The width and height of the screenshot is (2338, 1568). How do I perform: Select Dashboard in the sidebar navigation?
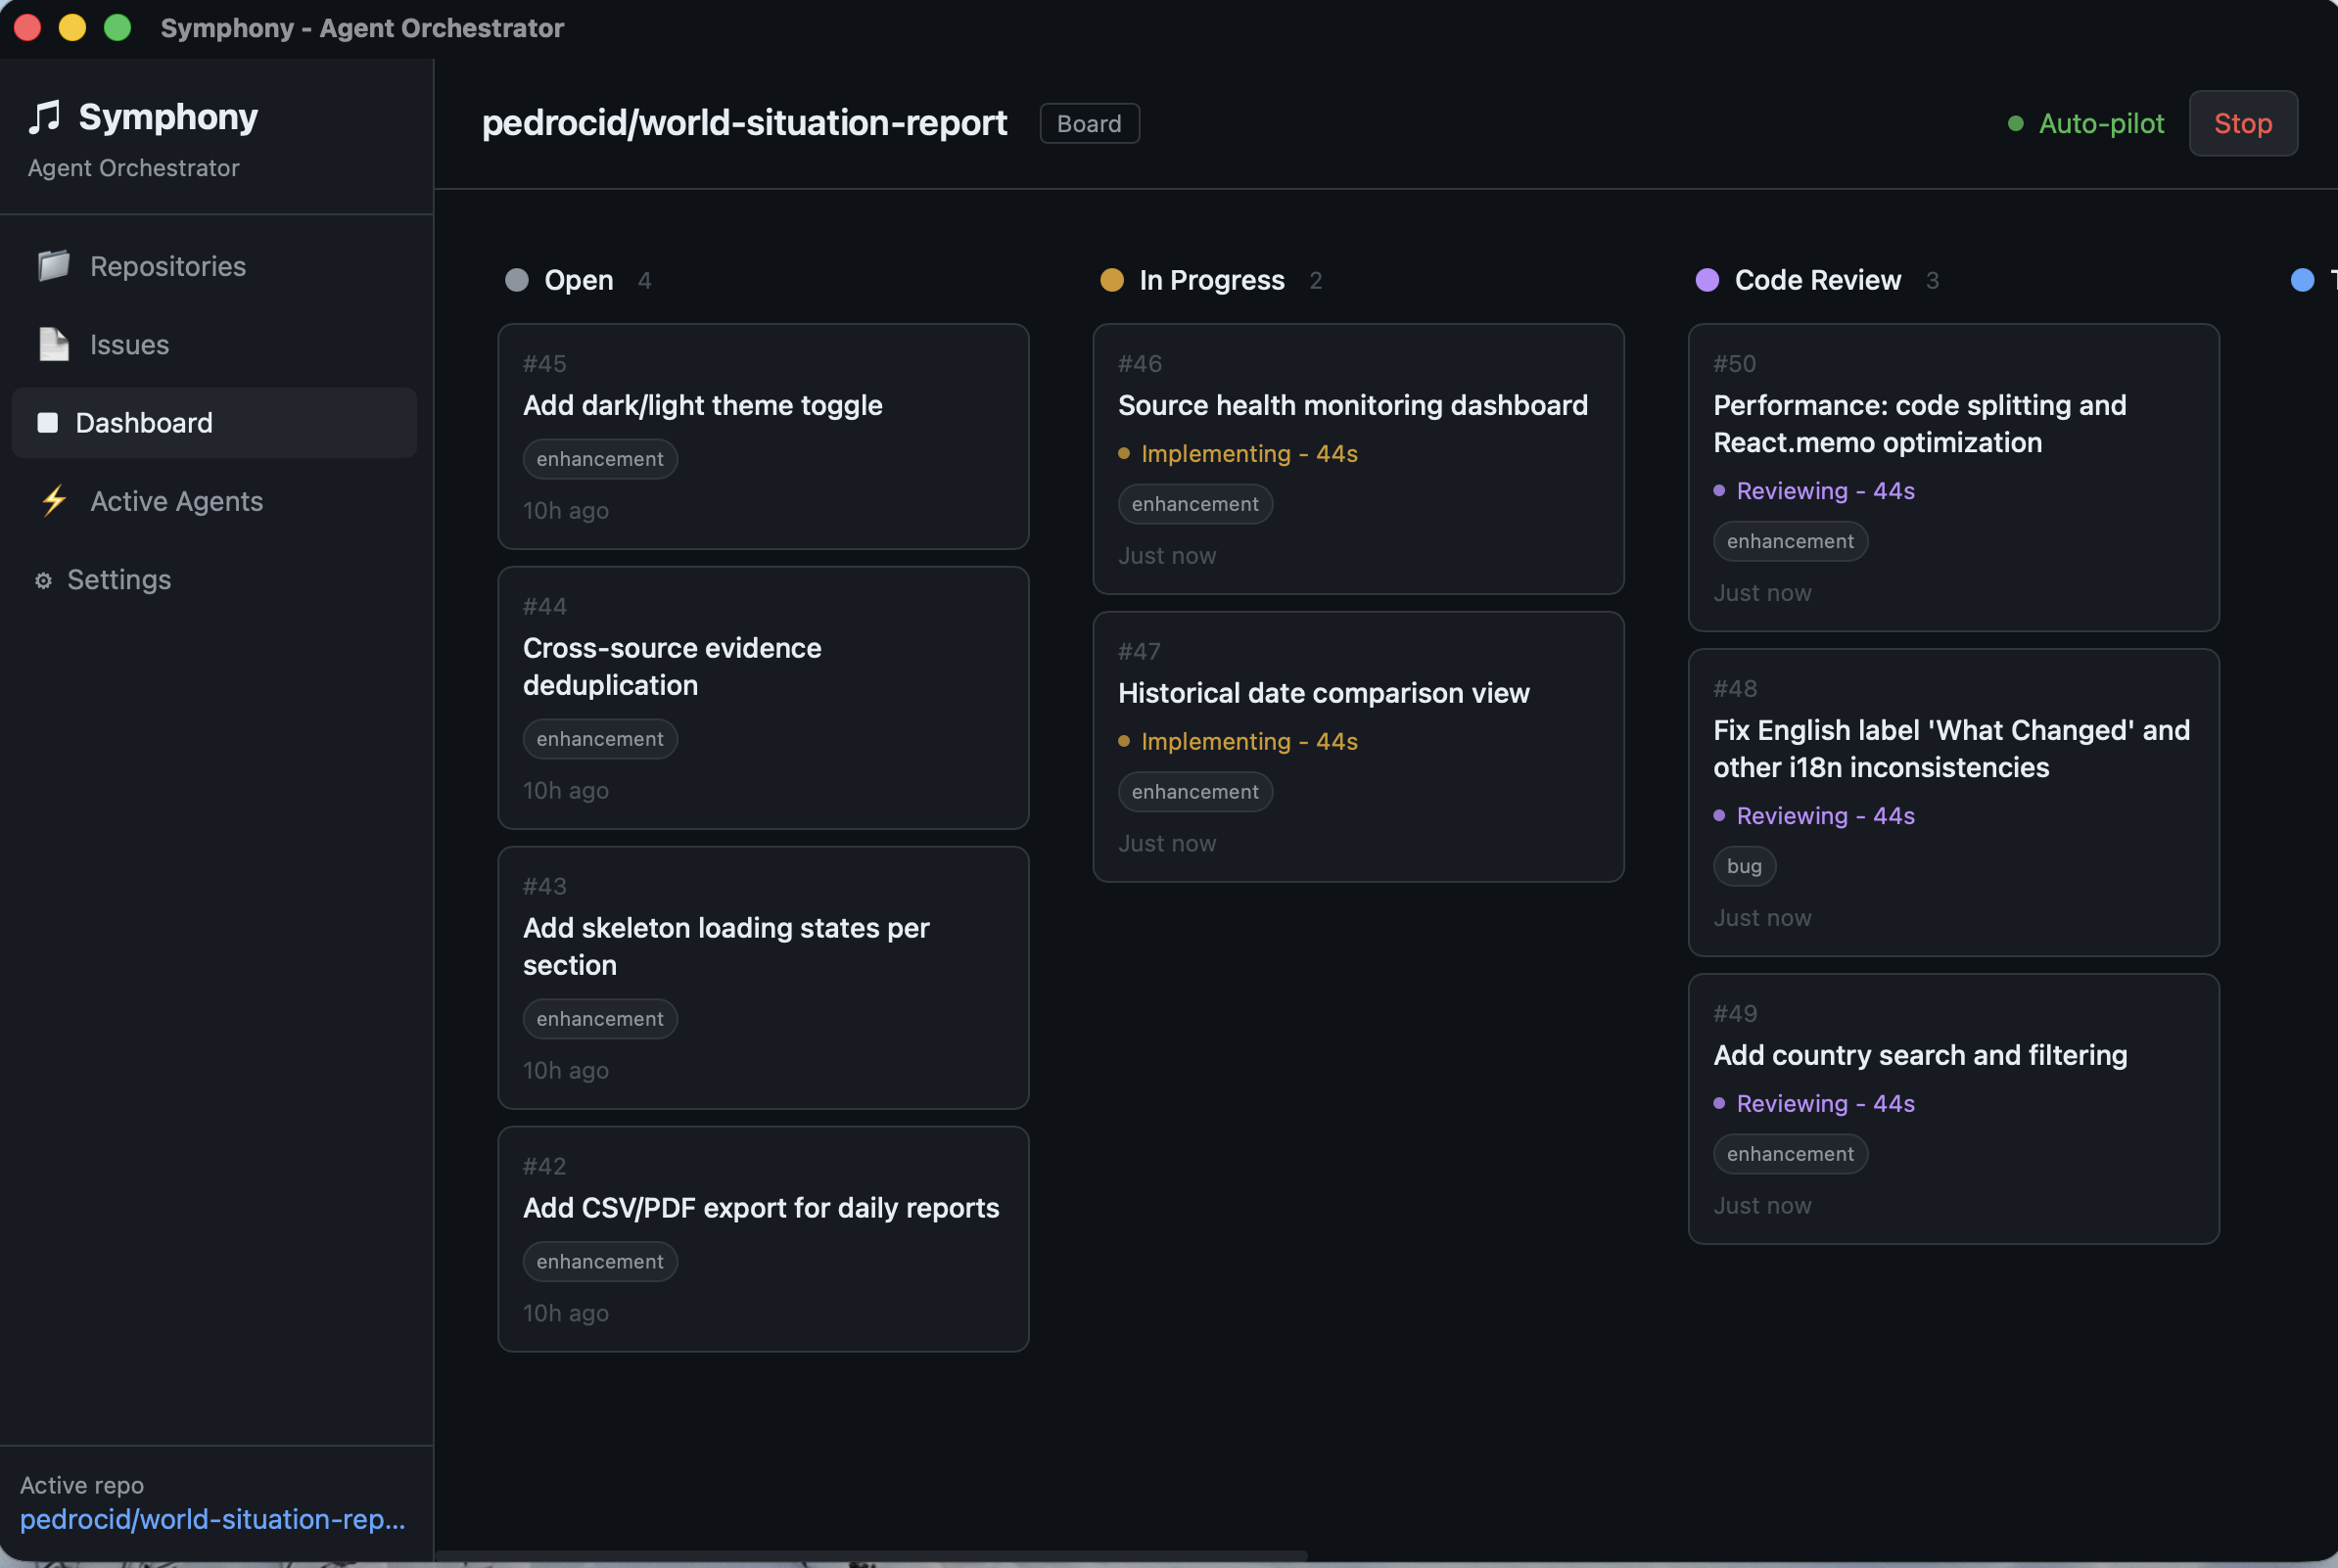coord(144,422)
